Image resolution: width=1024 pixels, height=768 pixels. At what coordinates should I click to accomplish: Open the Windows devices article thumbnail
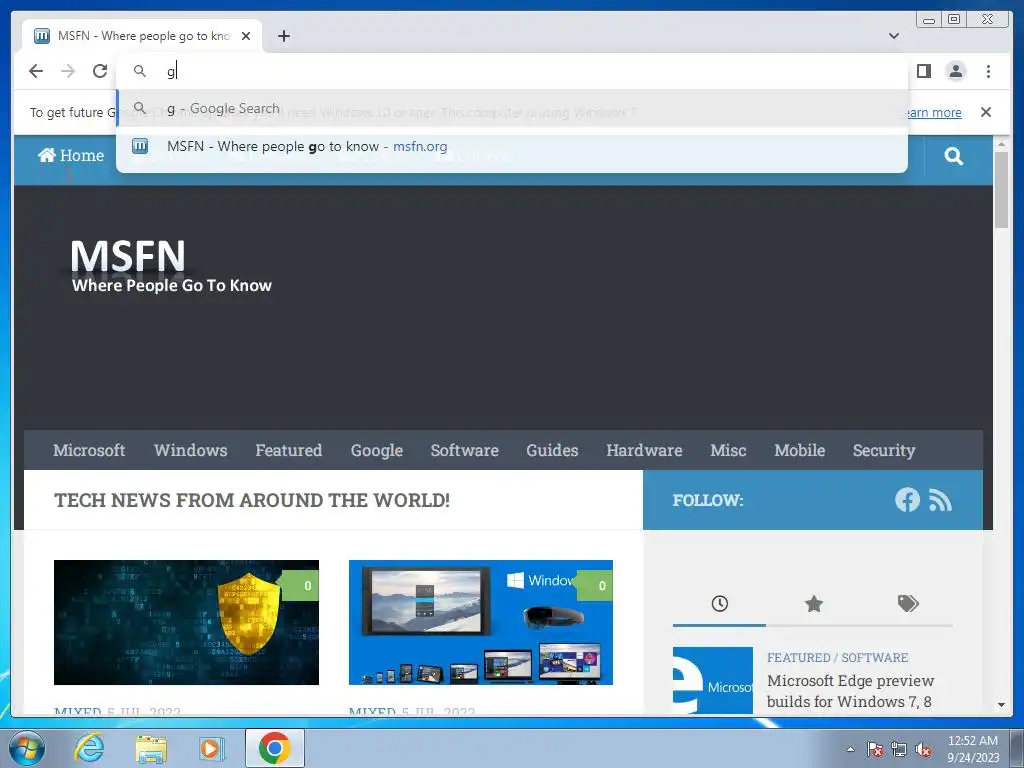coord(481,622)
